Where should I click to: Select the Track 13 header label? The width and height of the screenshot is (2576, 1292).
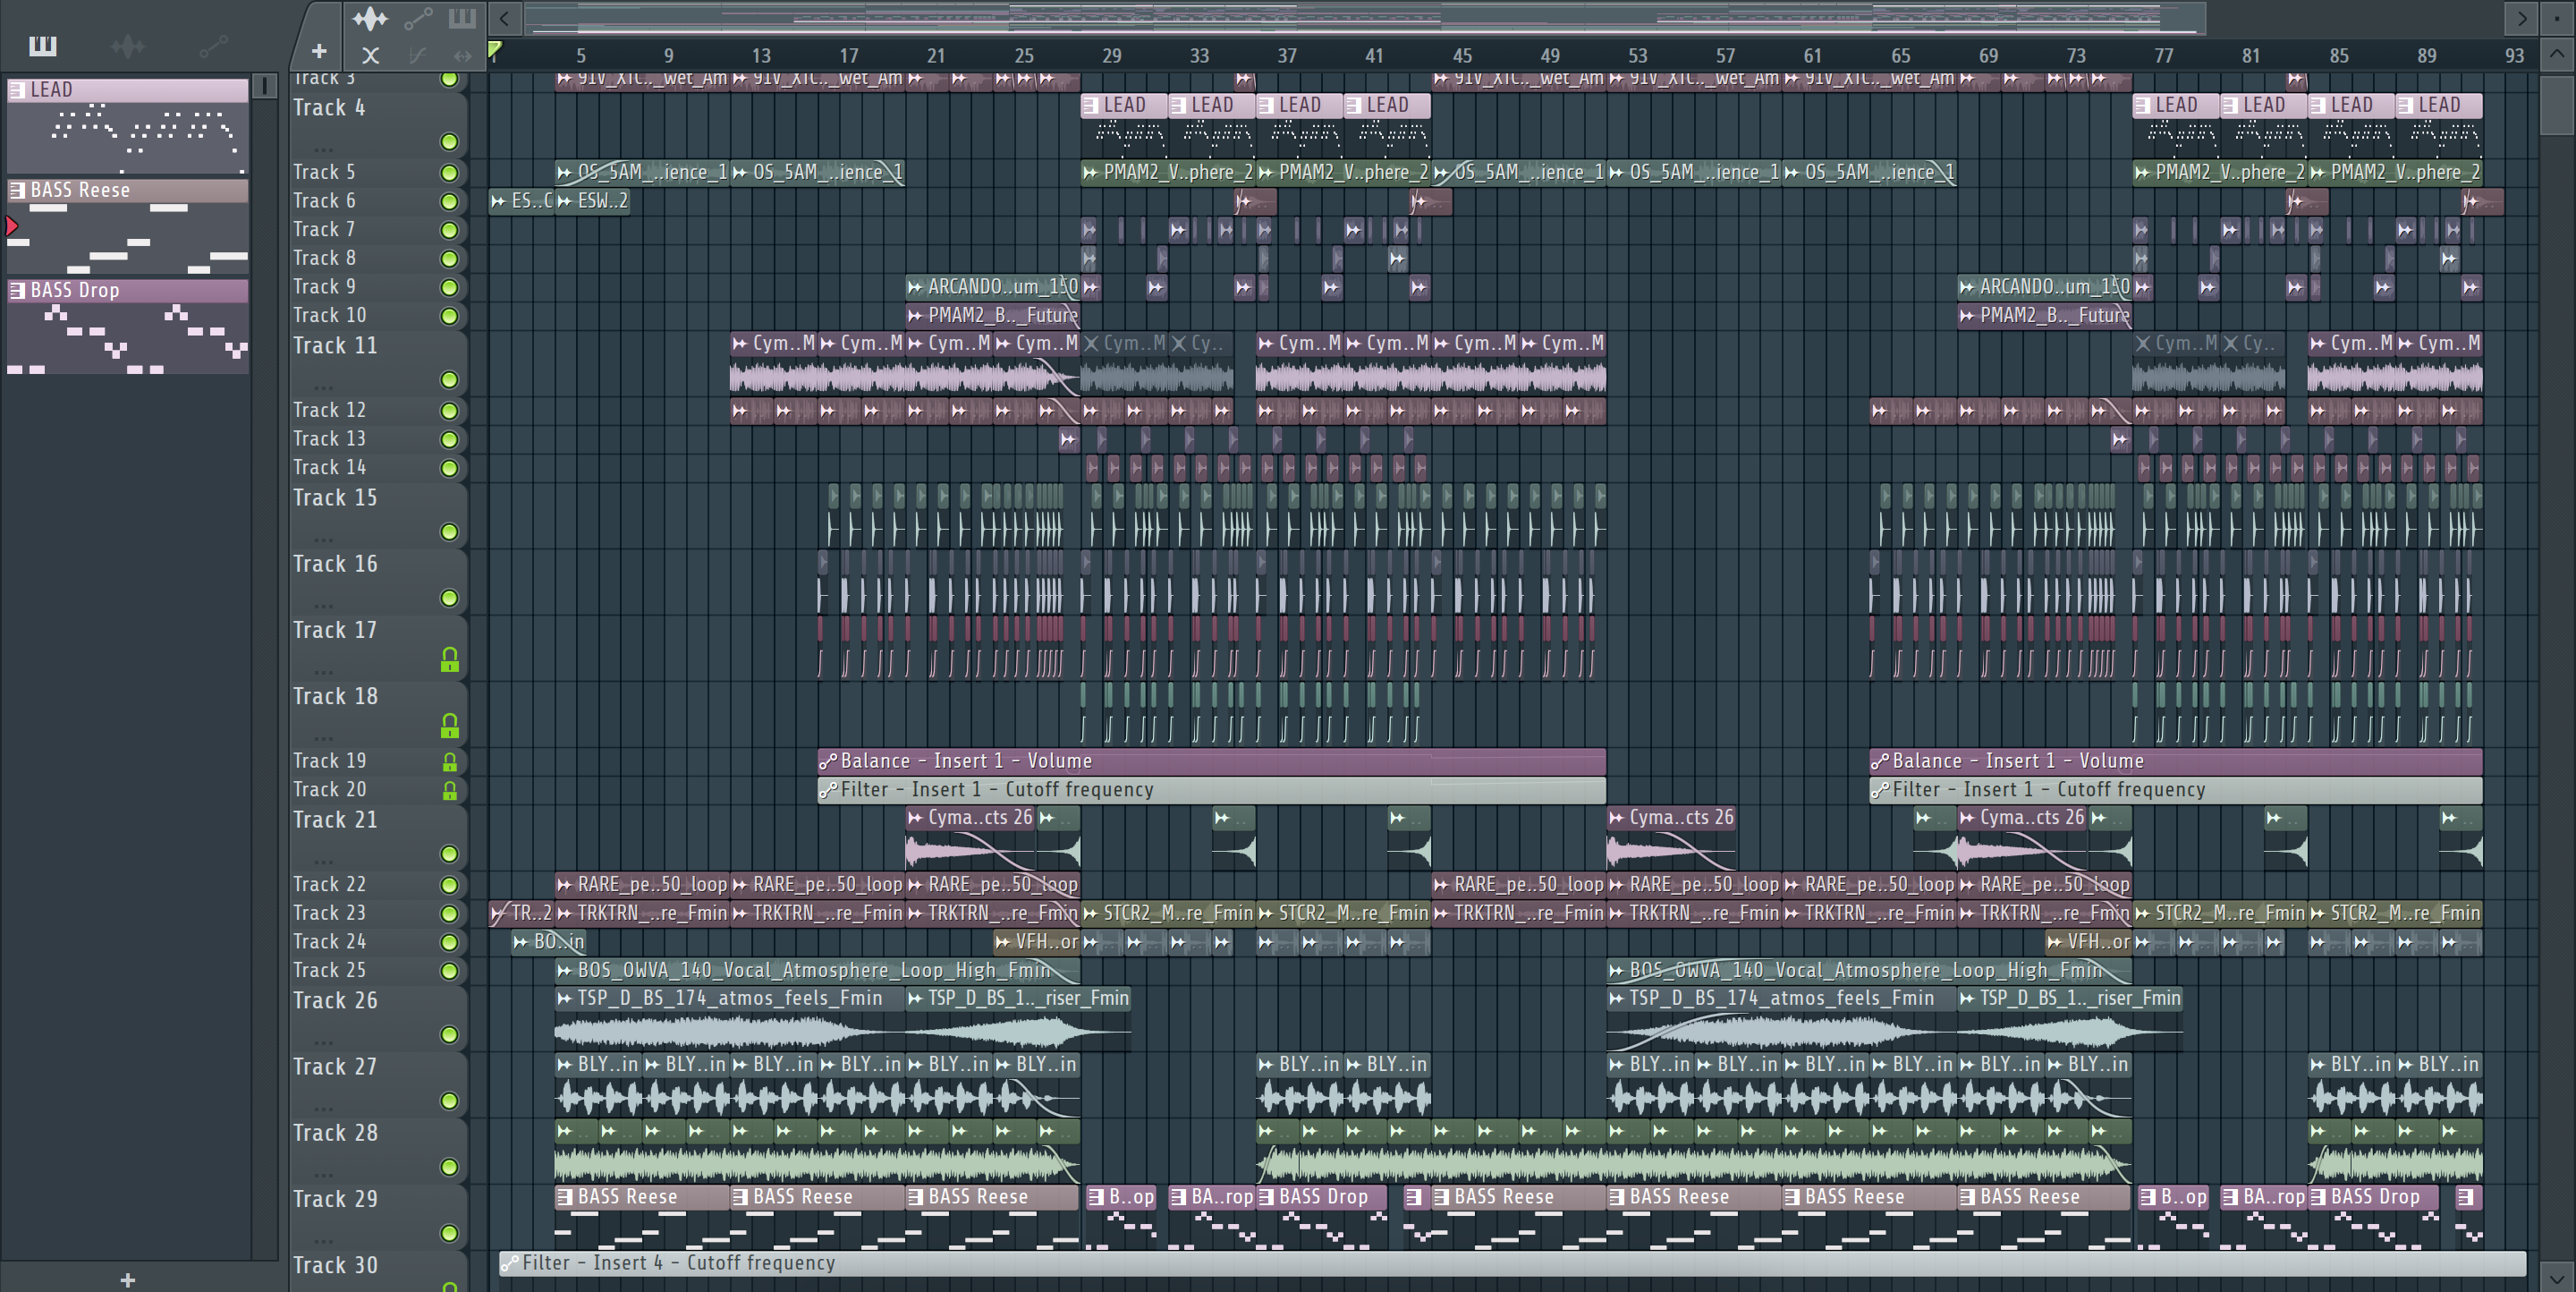(329, 439)
